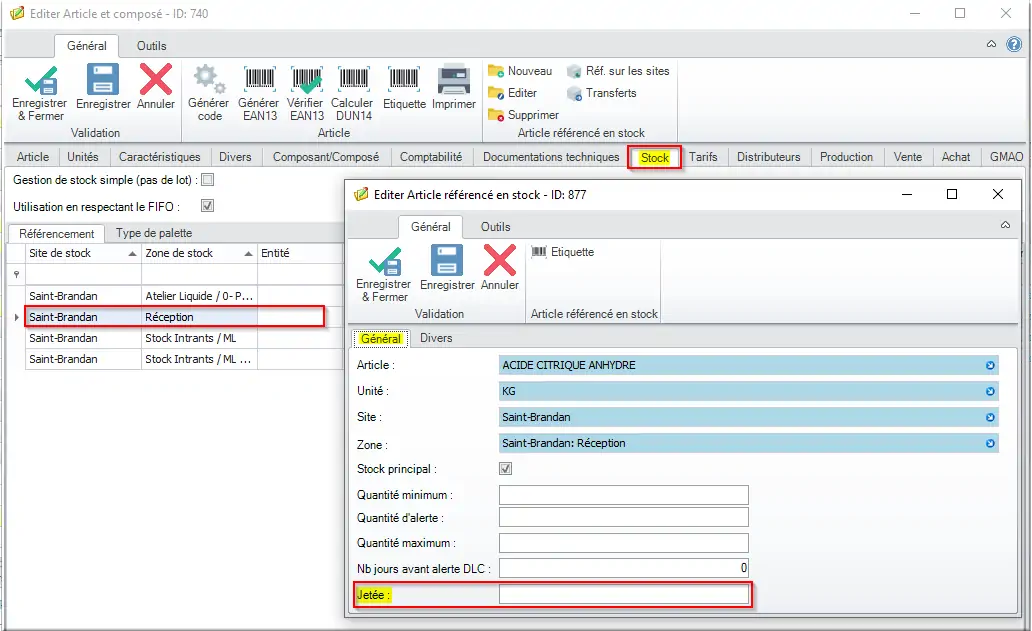Open the Vente tab
This screenshot has width=1032, height=631.
click(908, 157)
